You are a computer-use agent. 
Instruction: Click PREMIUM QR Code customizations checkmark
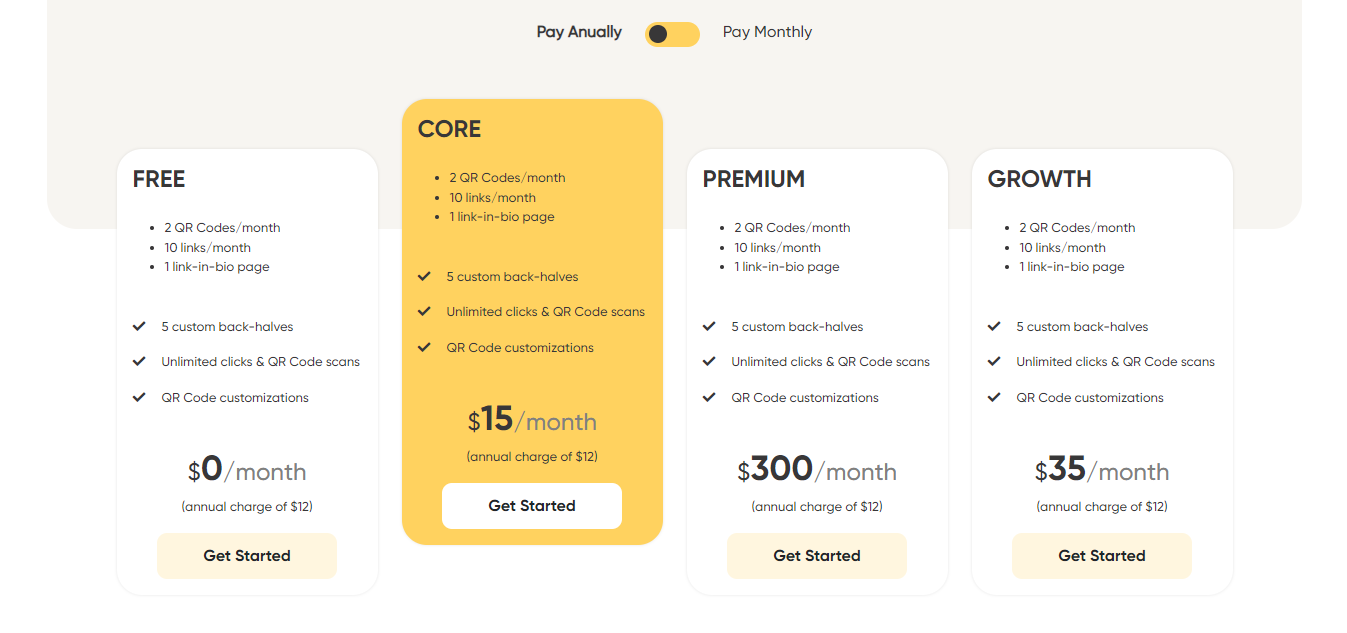709,398
